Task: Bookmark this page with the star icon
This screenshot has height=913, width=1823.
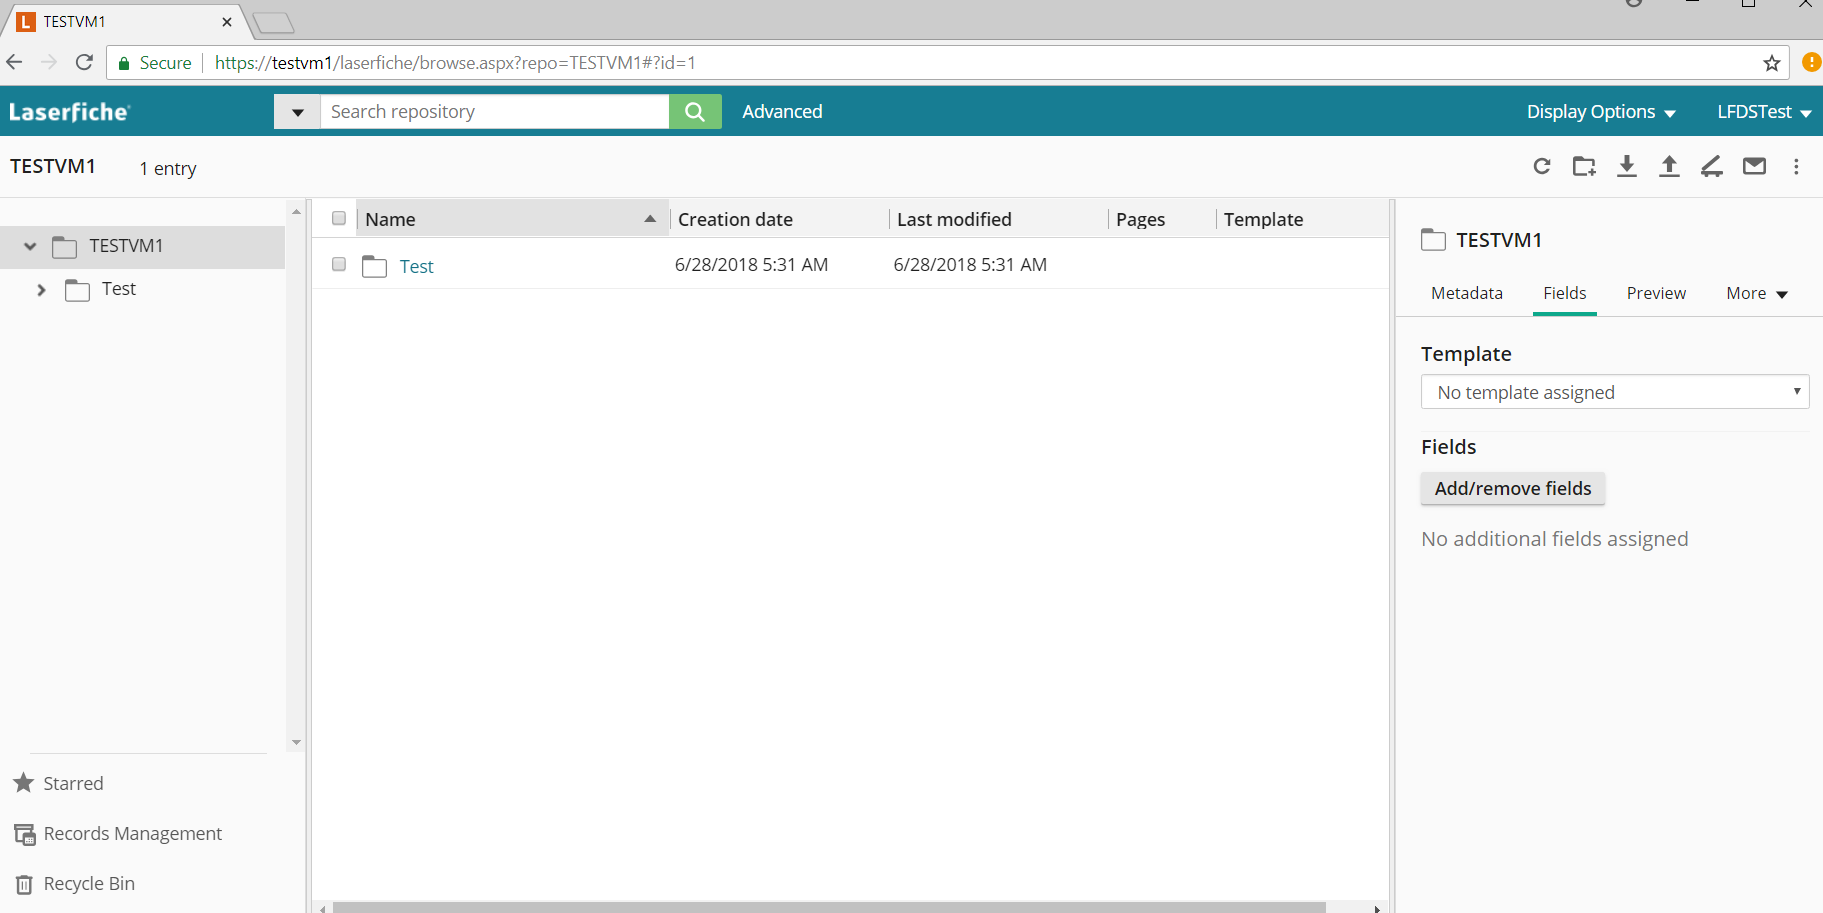Action: pos(1772,63)
